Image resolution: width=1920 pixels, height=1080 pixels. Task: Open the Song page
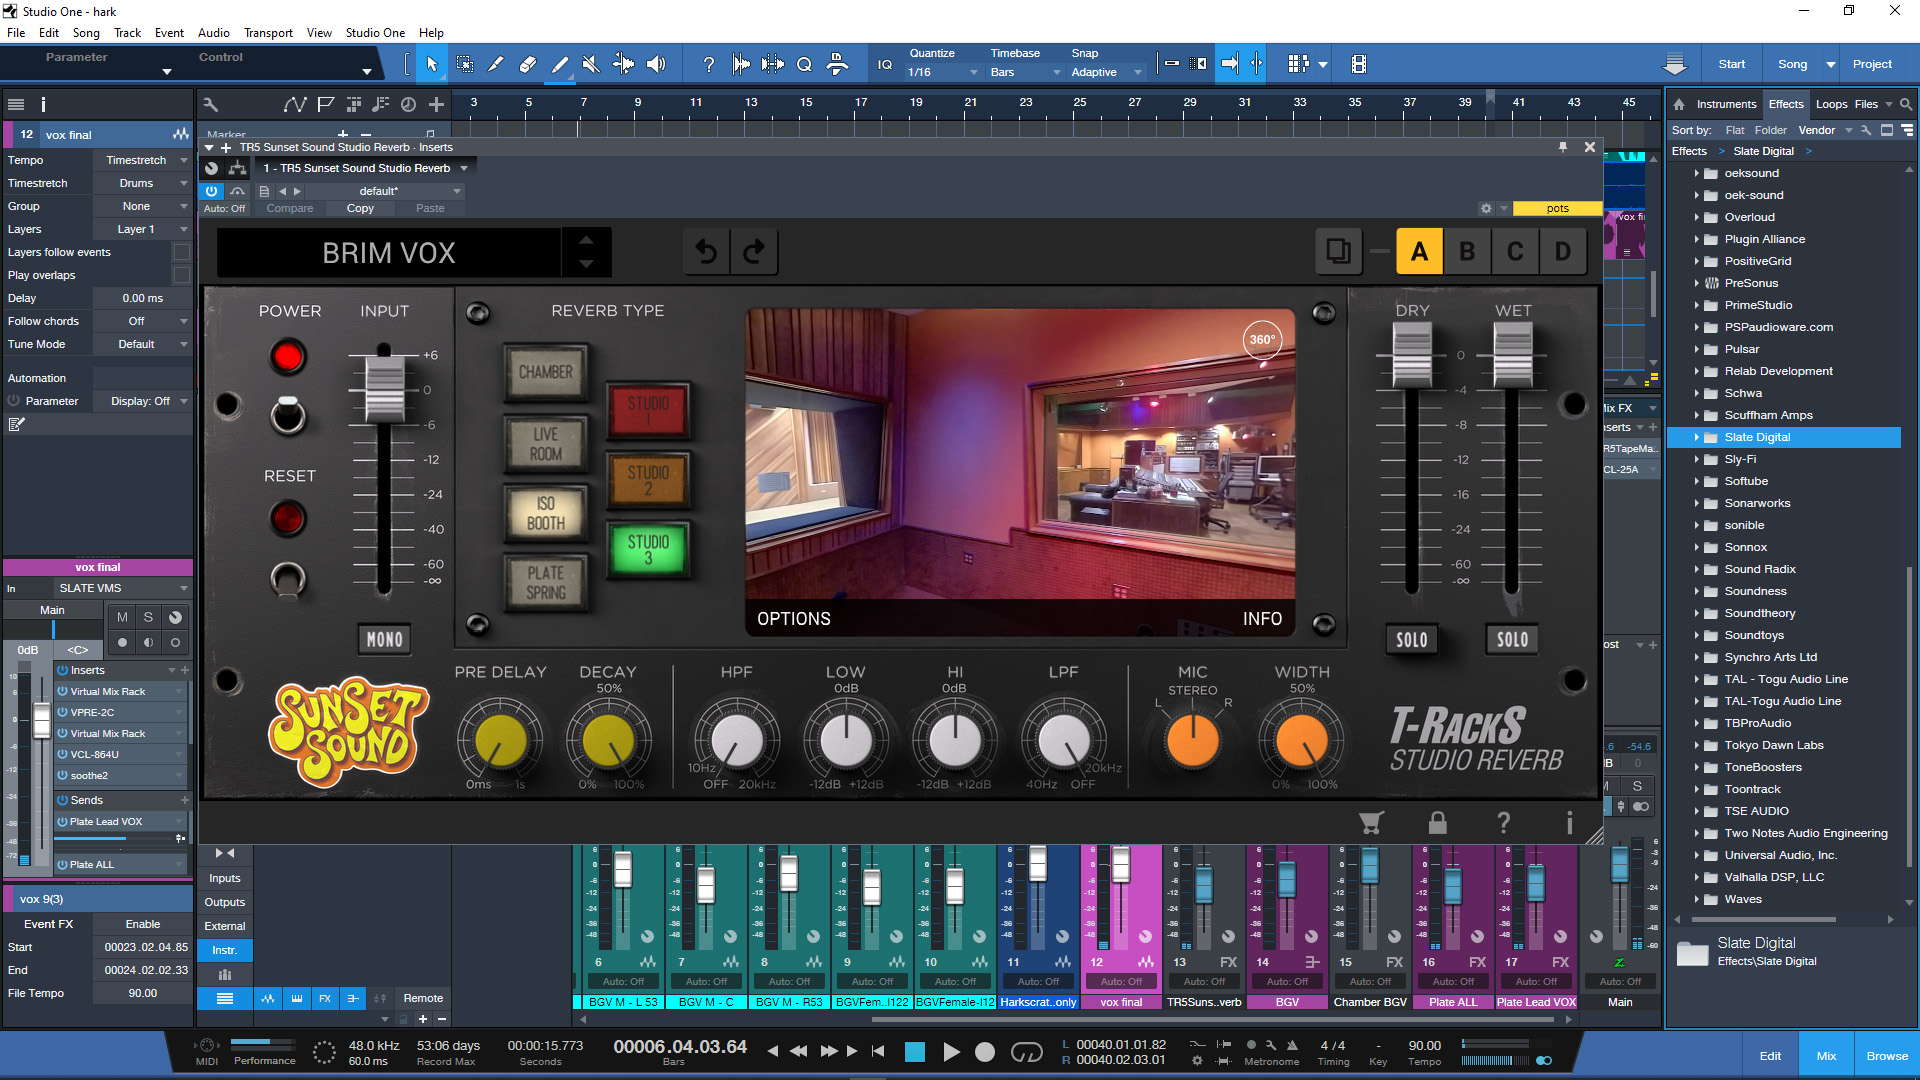1792,64
